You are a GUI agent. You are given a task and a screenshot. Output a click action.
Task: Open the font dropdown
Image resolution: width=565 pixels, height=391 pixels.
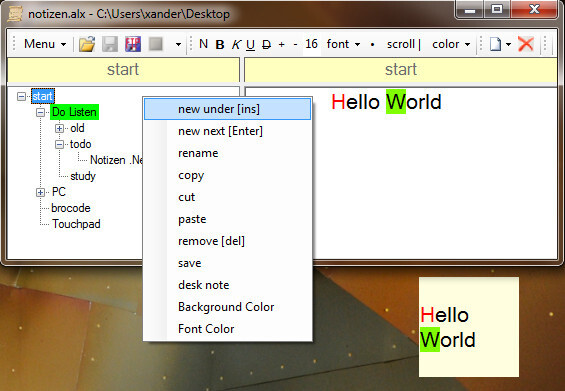click(x=343, y=44)
